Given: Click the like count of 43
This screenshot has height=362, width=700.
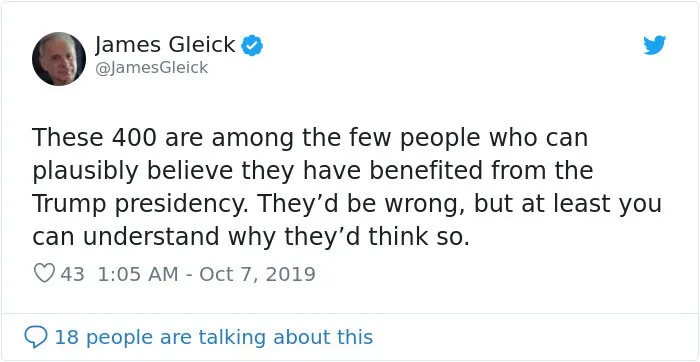Looking at the screenshot, I should (72, 274).
